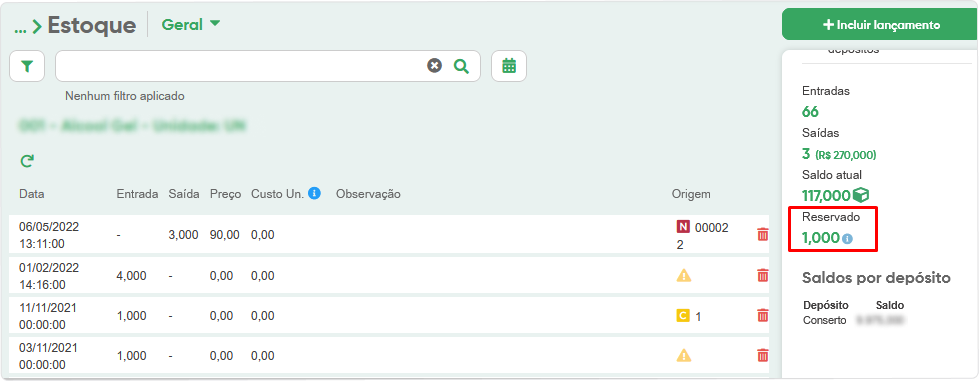Show info about Custo Un. column
The width and height of the screenshot is (979, 381).
315,194
